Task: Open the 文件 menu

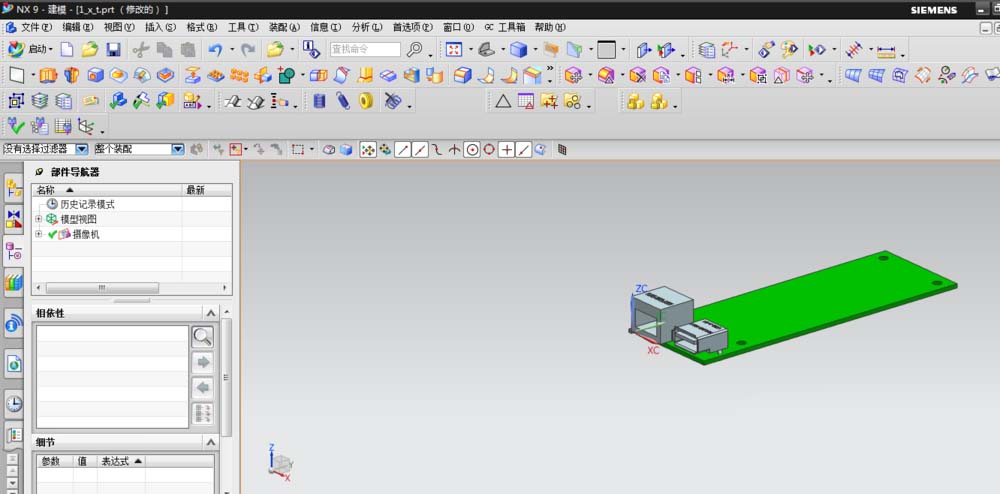Action: 36,27
